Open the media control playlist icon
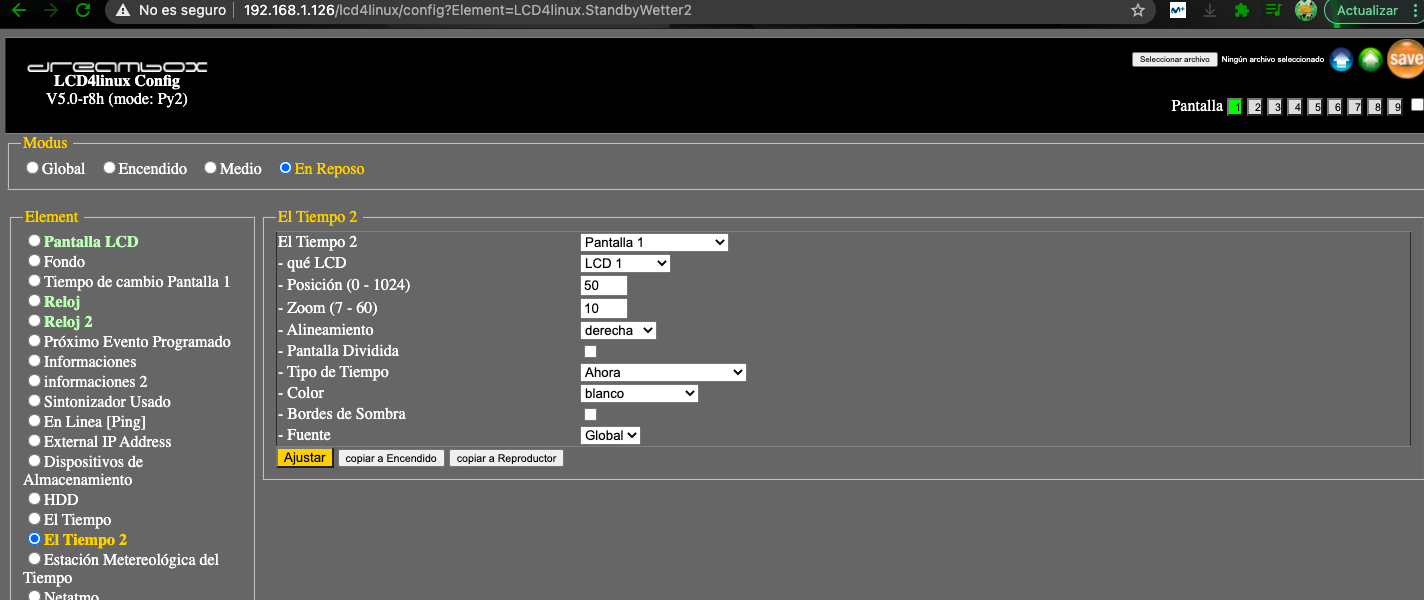The image size is (1424, 600). pos(1273,11)
